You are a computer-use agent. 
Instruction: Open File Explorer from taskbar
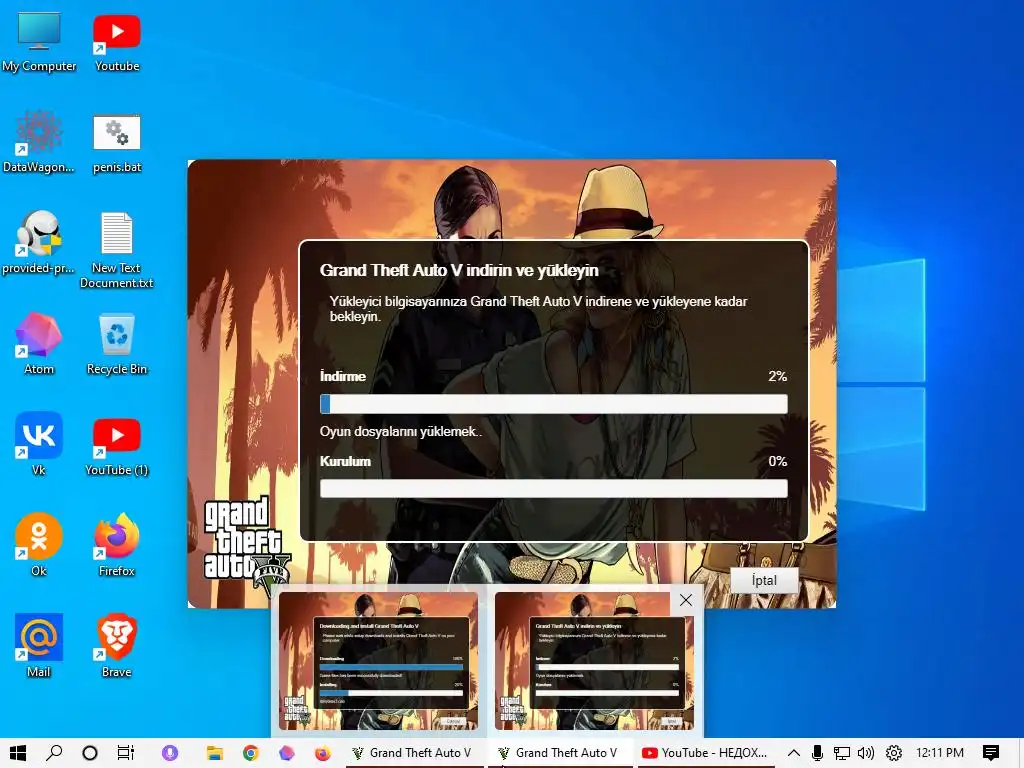214,753
